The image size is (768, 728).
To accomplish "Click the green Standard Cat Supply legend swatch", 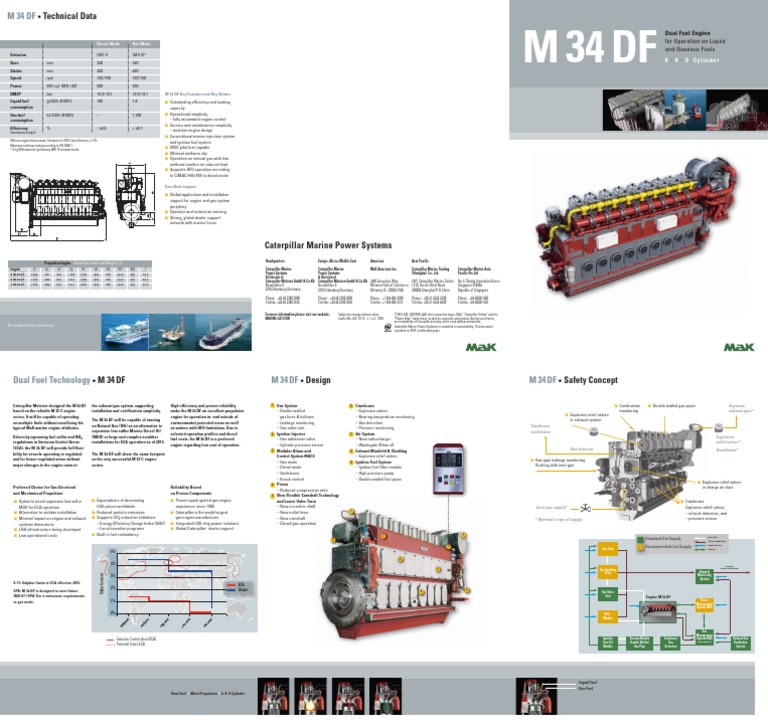I will (640, 539).
